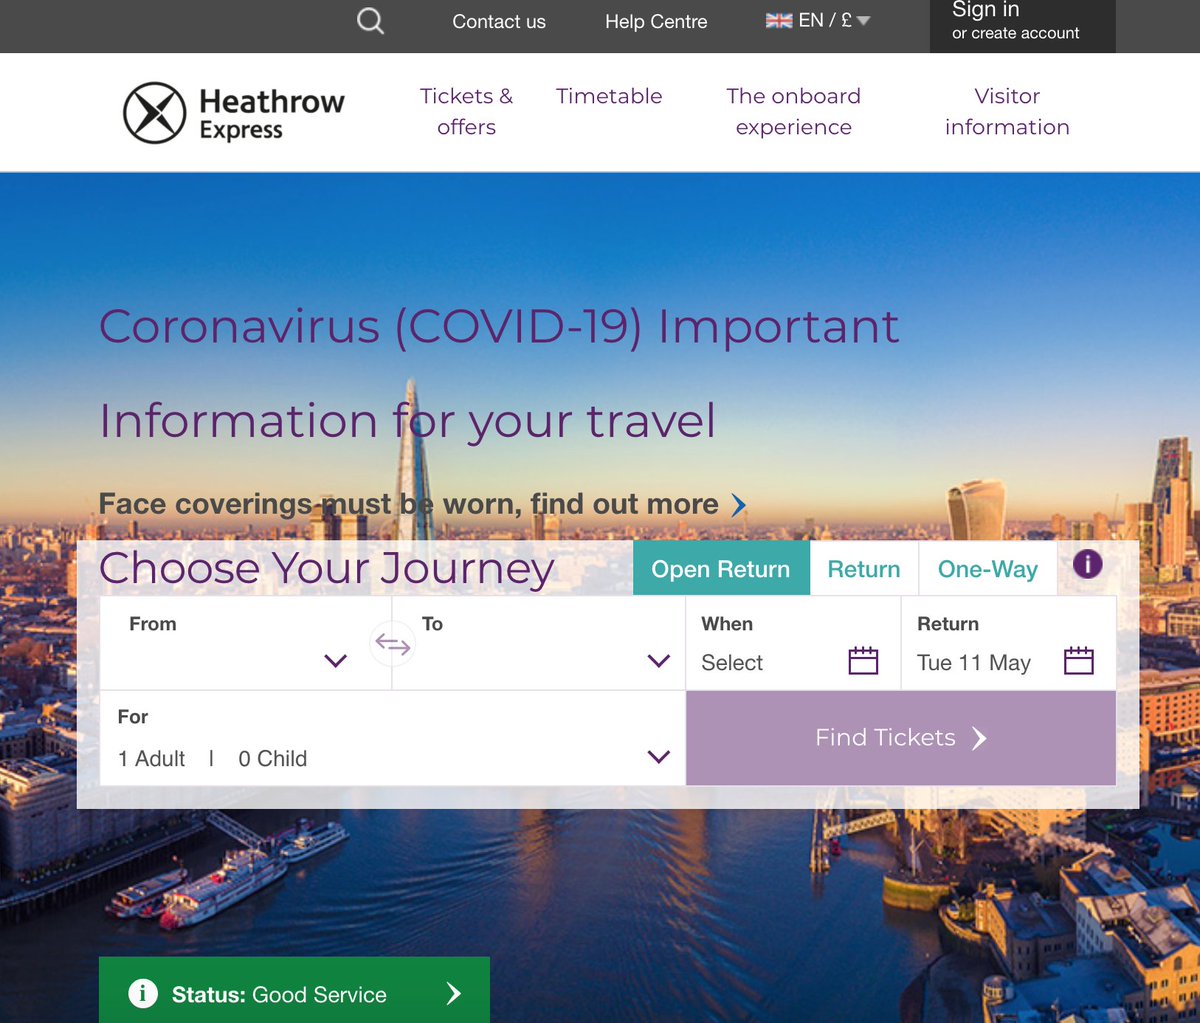Click the Heathrow Express logo
Image resolution: width=1200 pixels, height=1023 pixels.
click(x=234, y=113)
